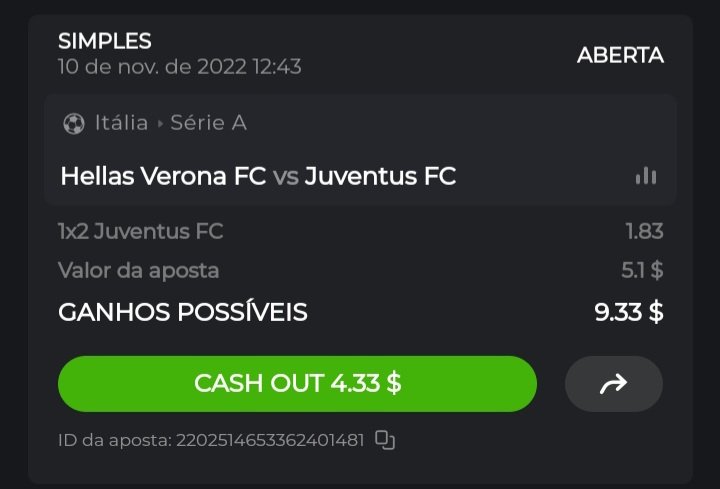Select the Juventus FC team name in match title
Image resolution: width=720 pixels, height=489 pixels.
380,177
